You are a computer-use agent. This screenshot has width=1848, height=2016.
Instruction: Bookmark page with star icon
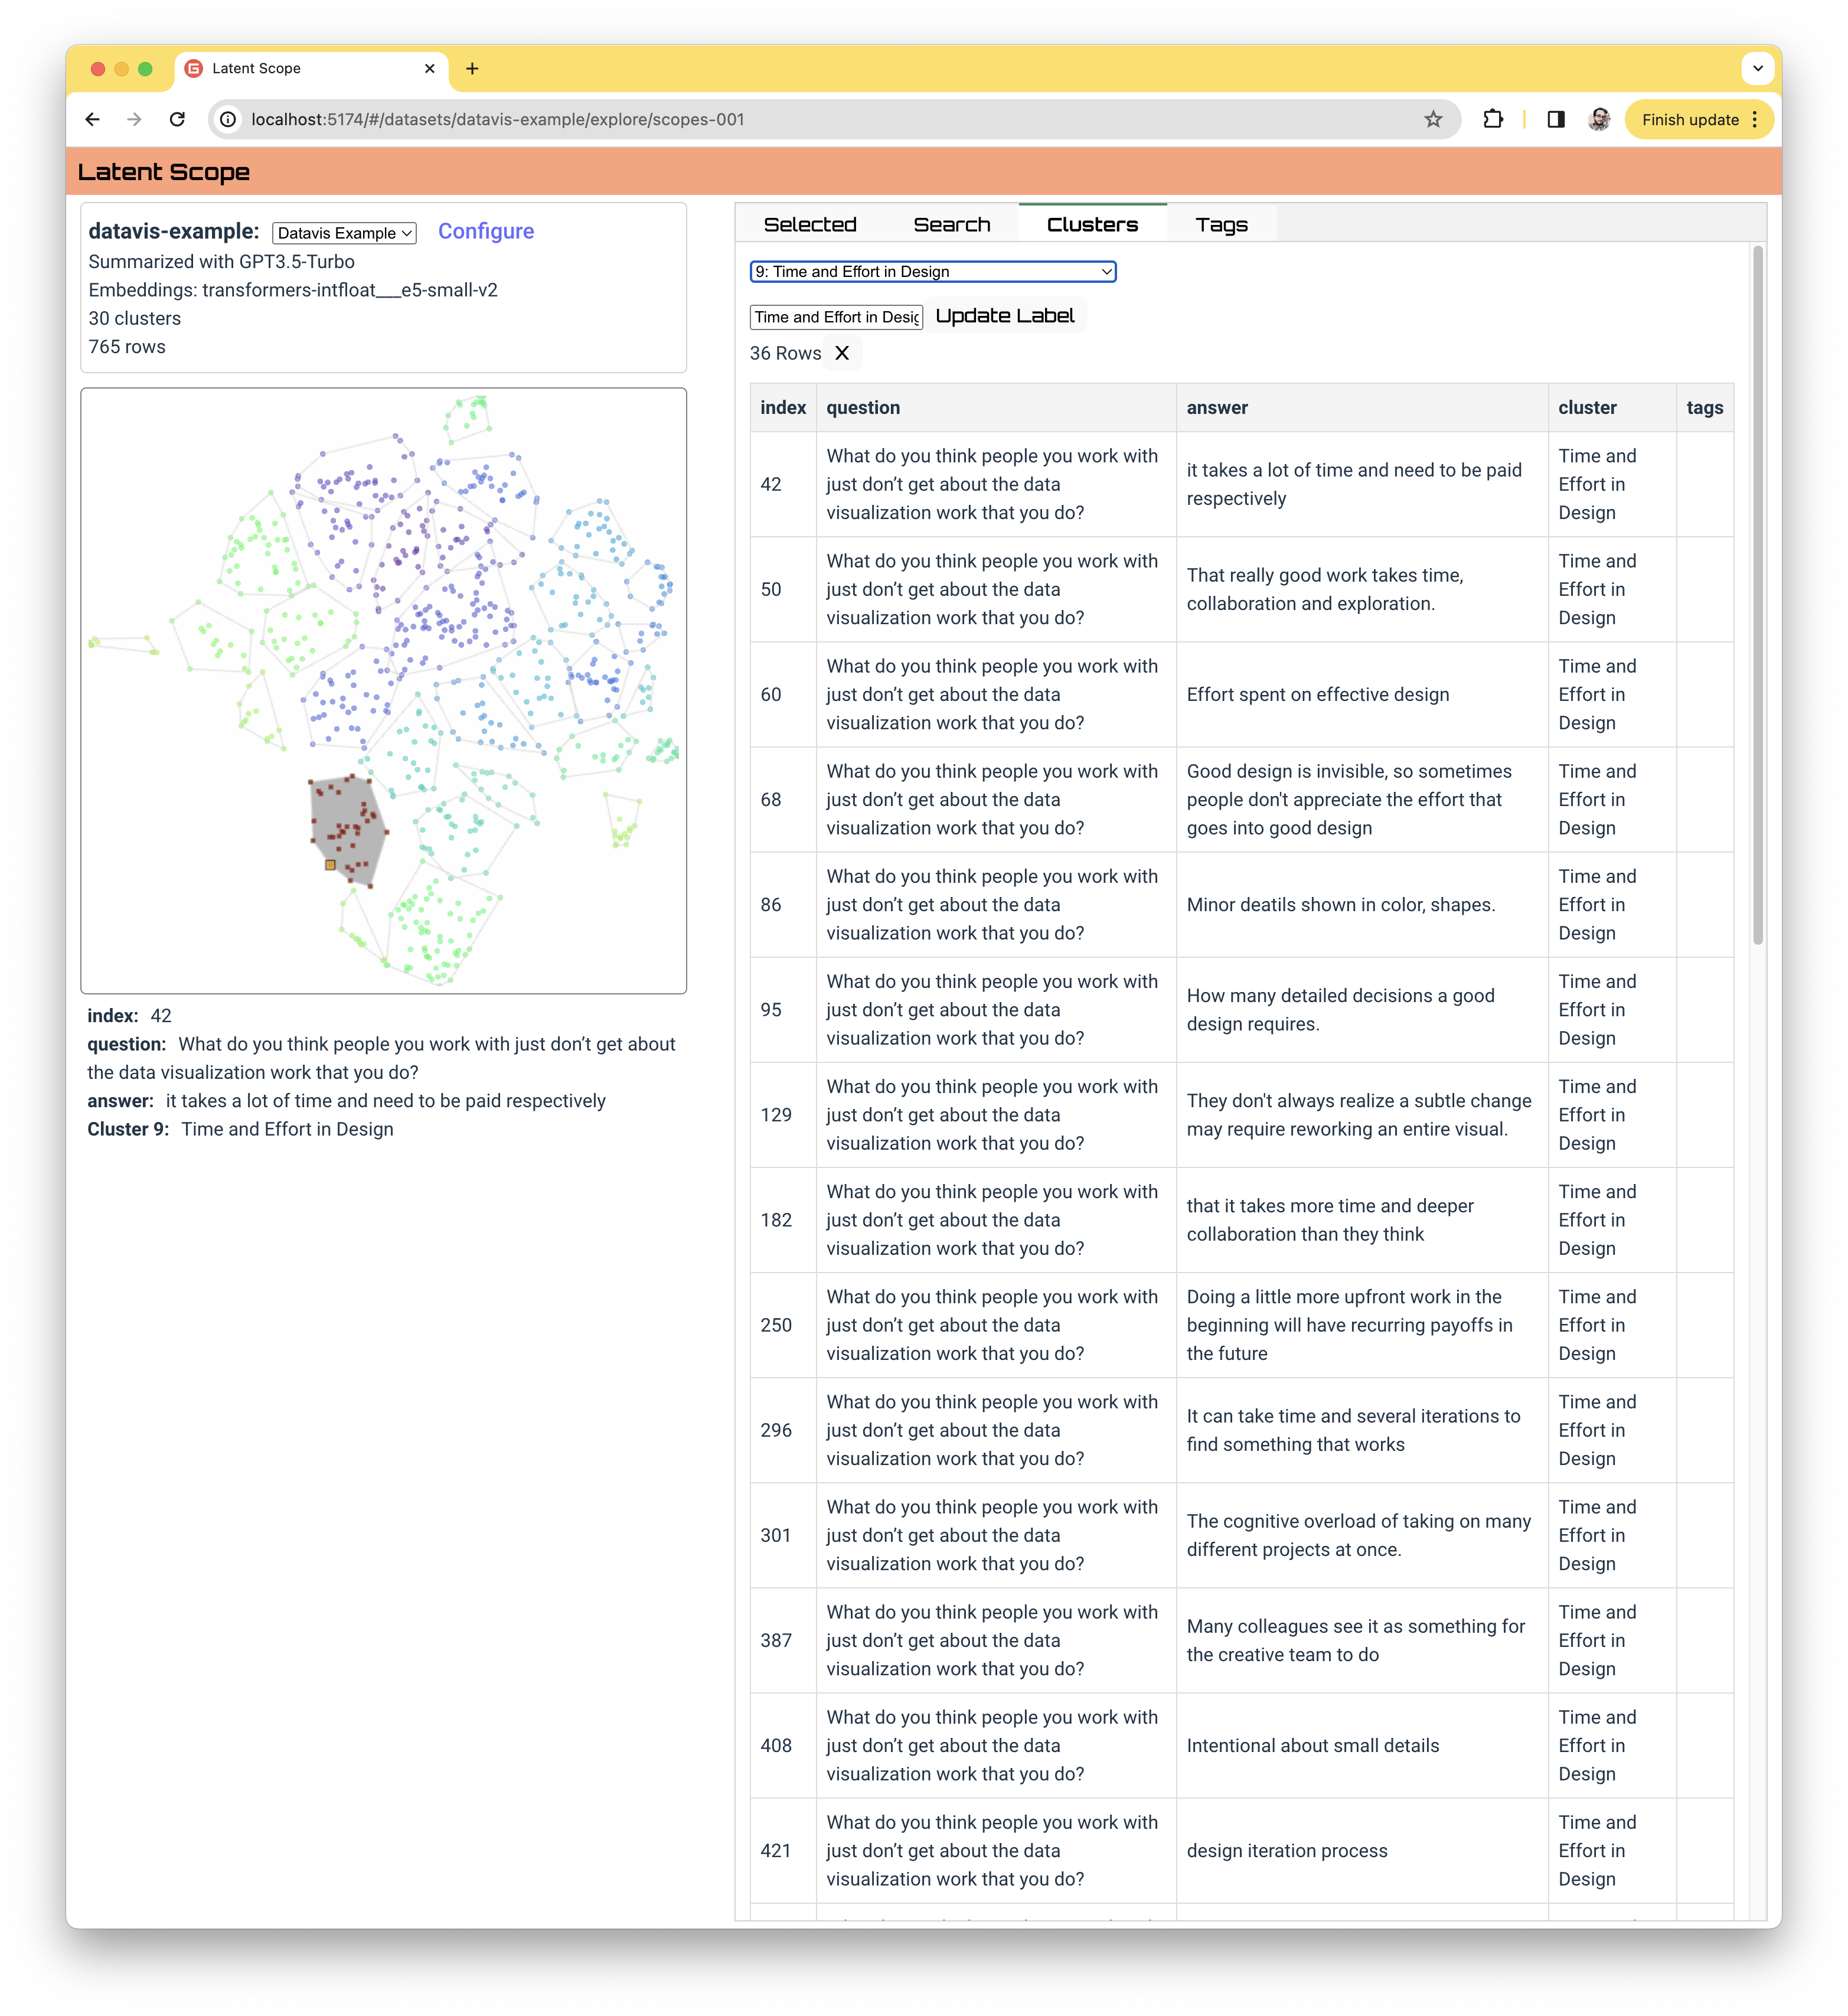click(x=1432, y=119)
